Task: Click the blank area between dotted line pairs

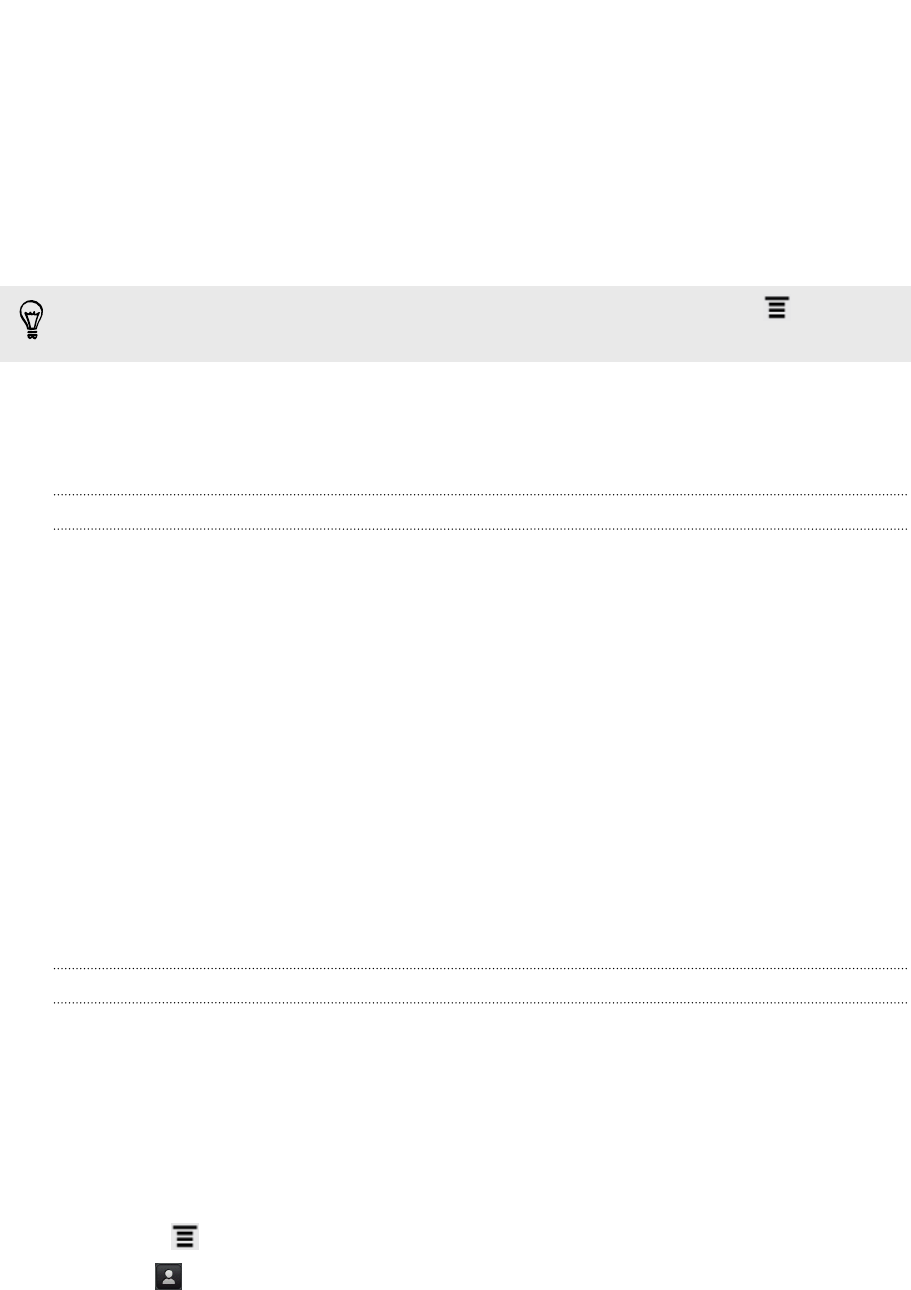Action: (x=479, y=748)
